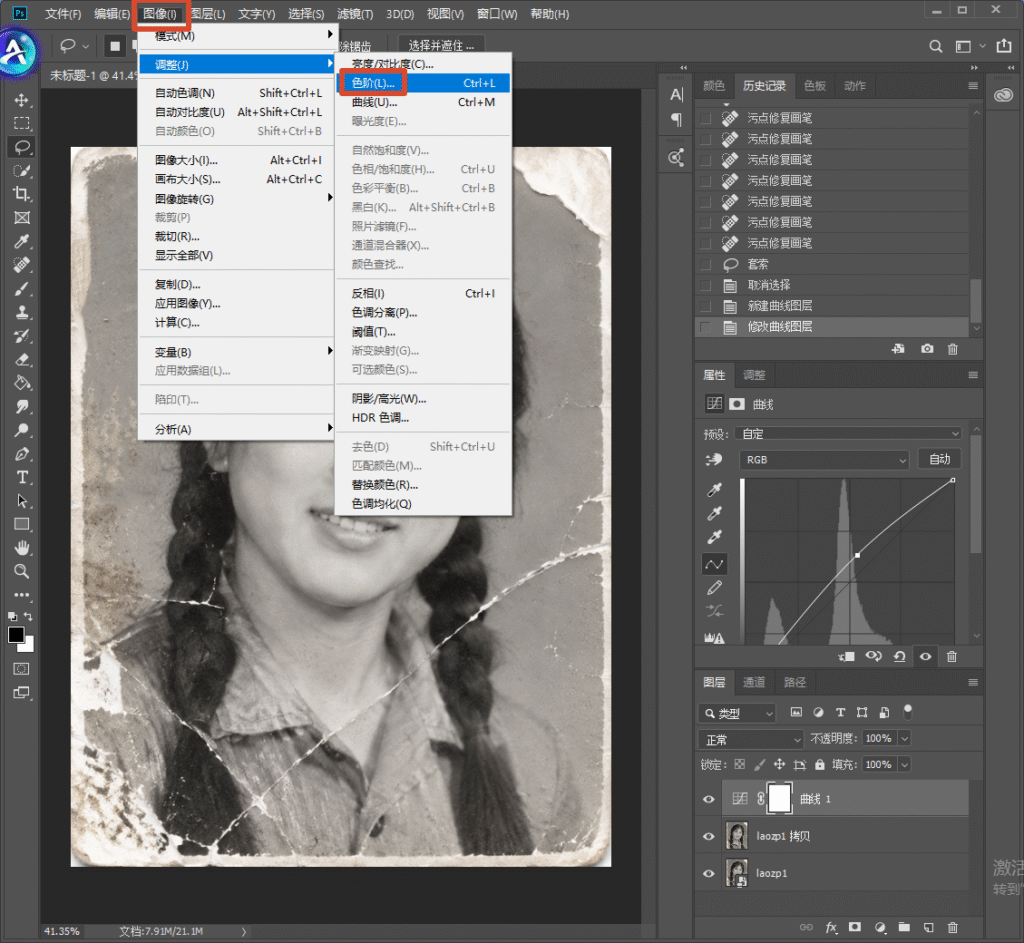The image size is (1024, 943).
Task: Toggle curves adjustment visibility eye in Properties
Action: (x=925, y=656)
